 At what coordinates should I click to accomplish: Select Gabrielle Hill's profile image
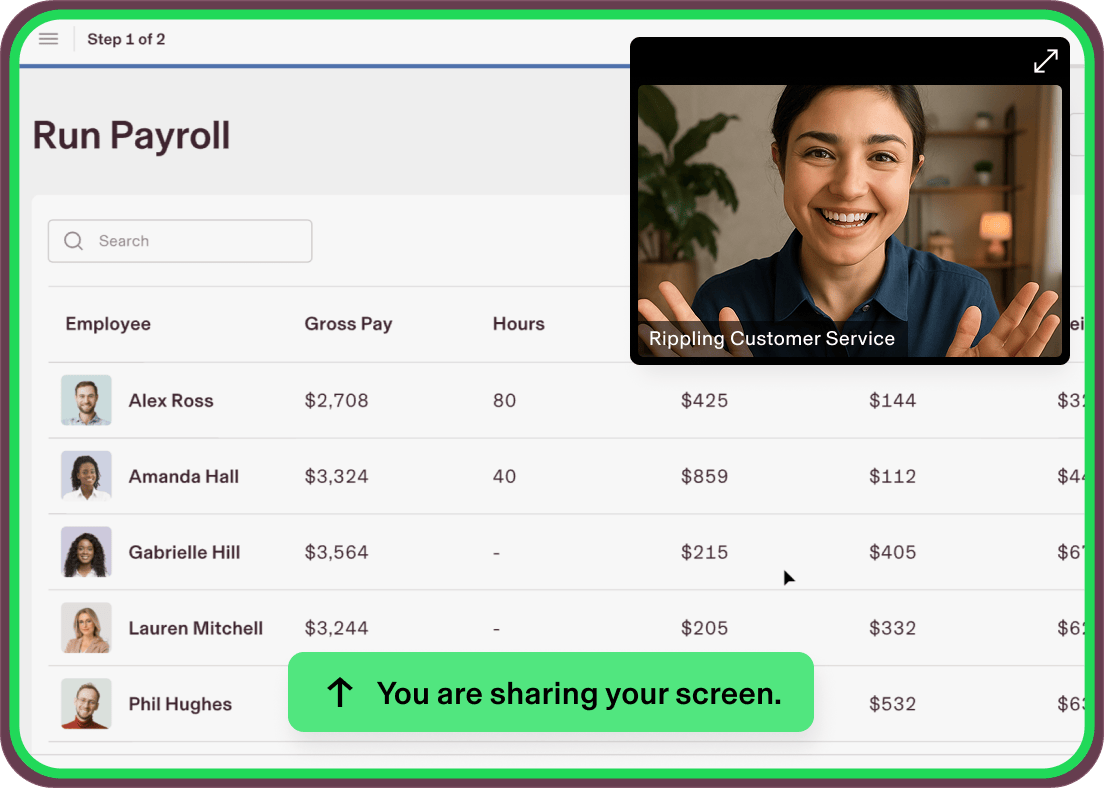[86, 552]
